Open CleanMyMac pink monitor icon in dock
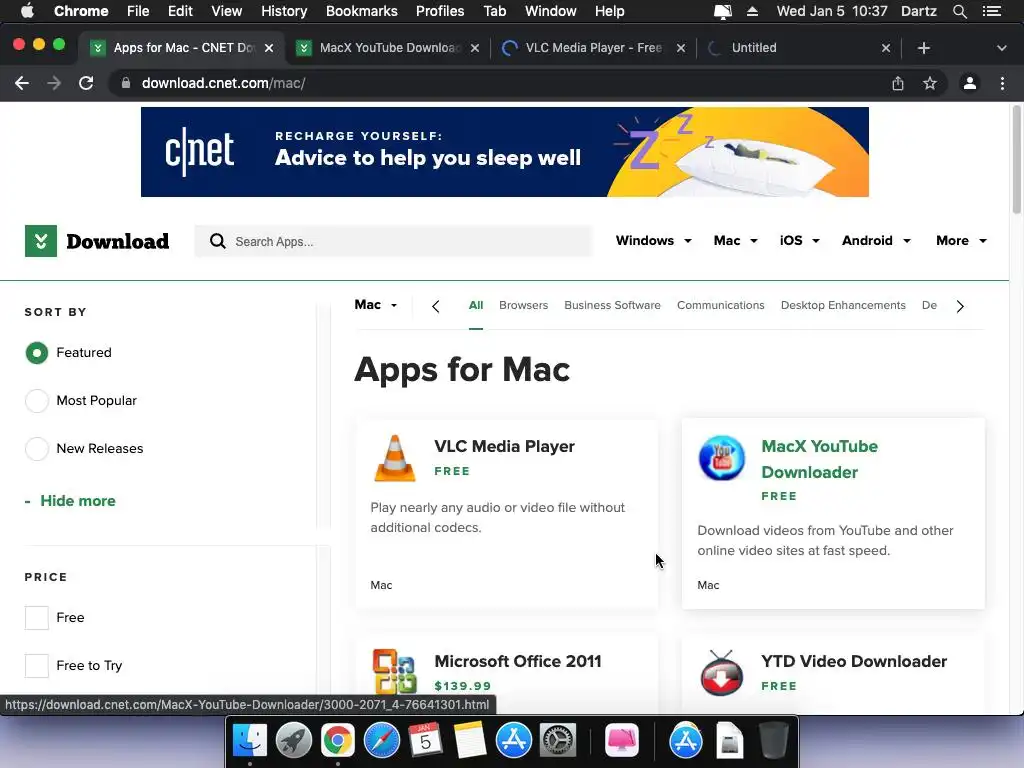 click(x=622, y=741)
